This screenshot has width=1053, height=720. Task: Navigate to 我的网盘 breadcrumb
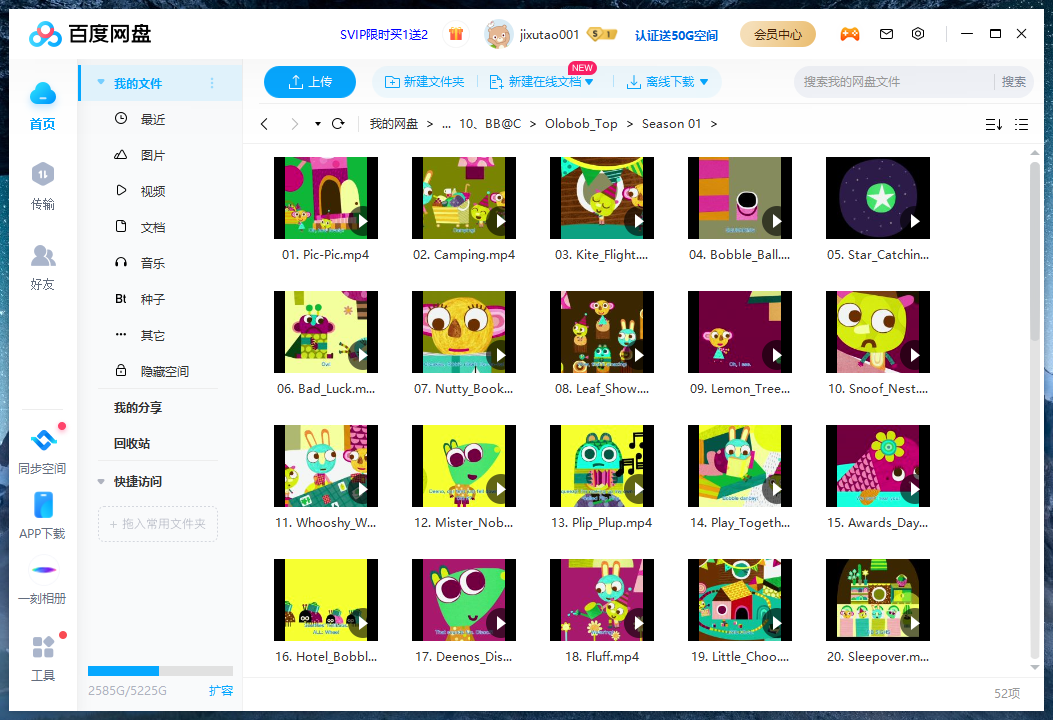click(x=394, y=124)
